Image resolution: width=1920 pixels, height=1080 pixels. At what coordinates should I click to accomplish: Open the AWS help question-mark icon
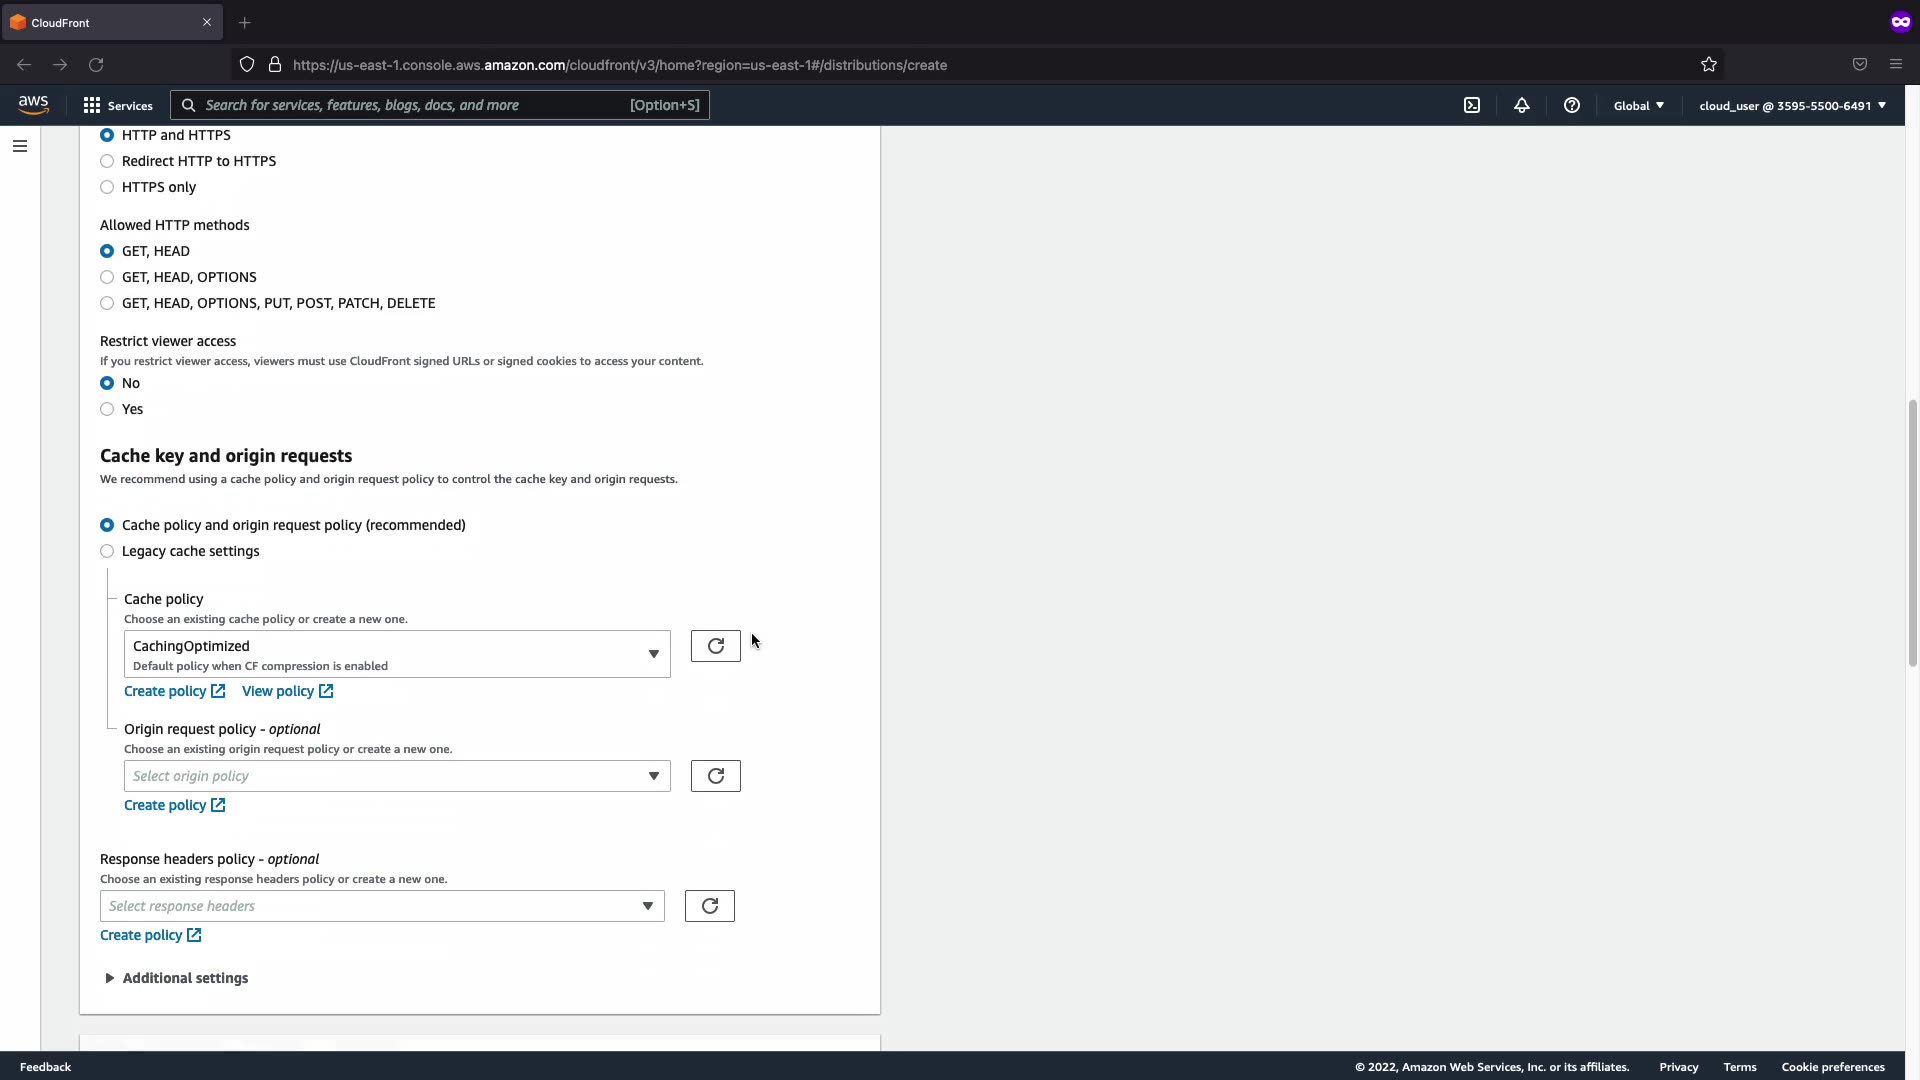pos(1572,105)
